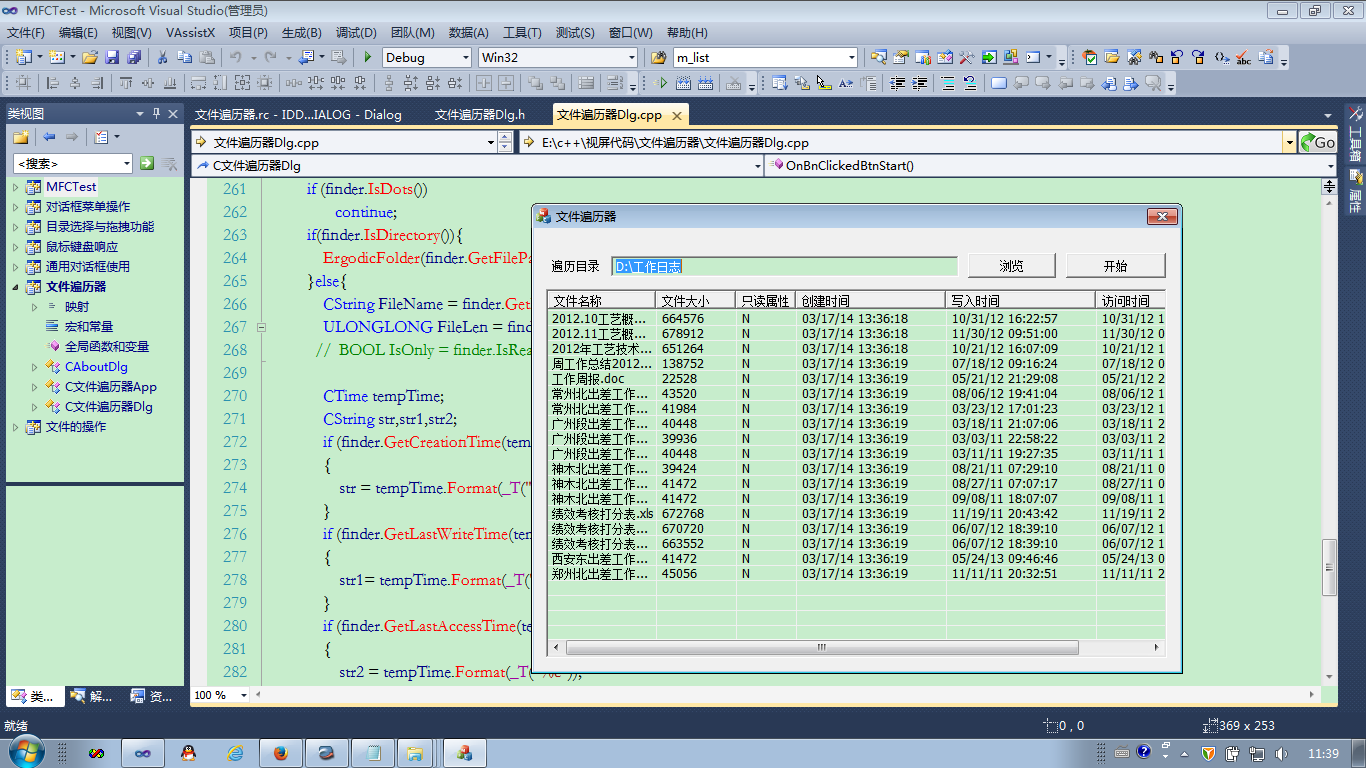Click the 文件大小 column header

point(695,300)
